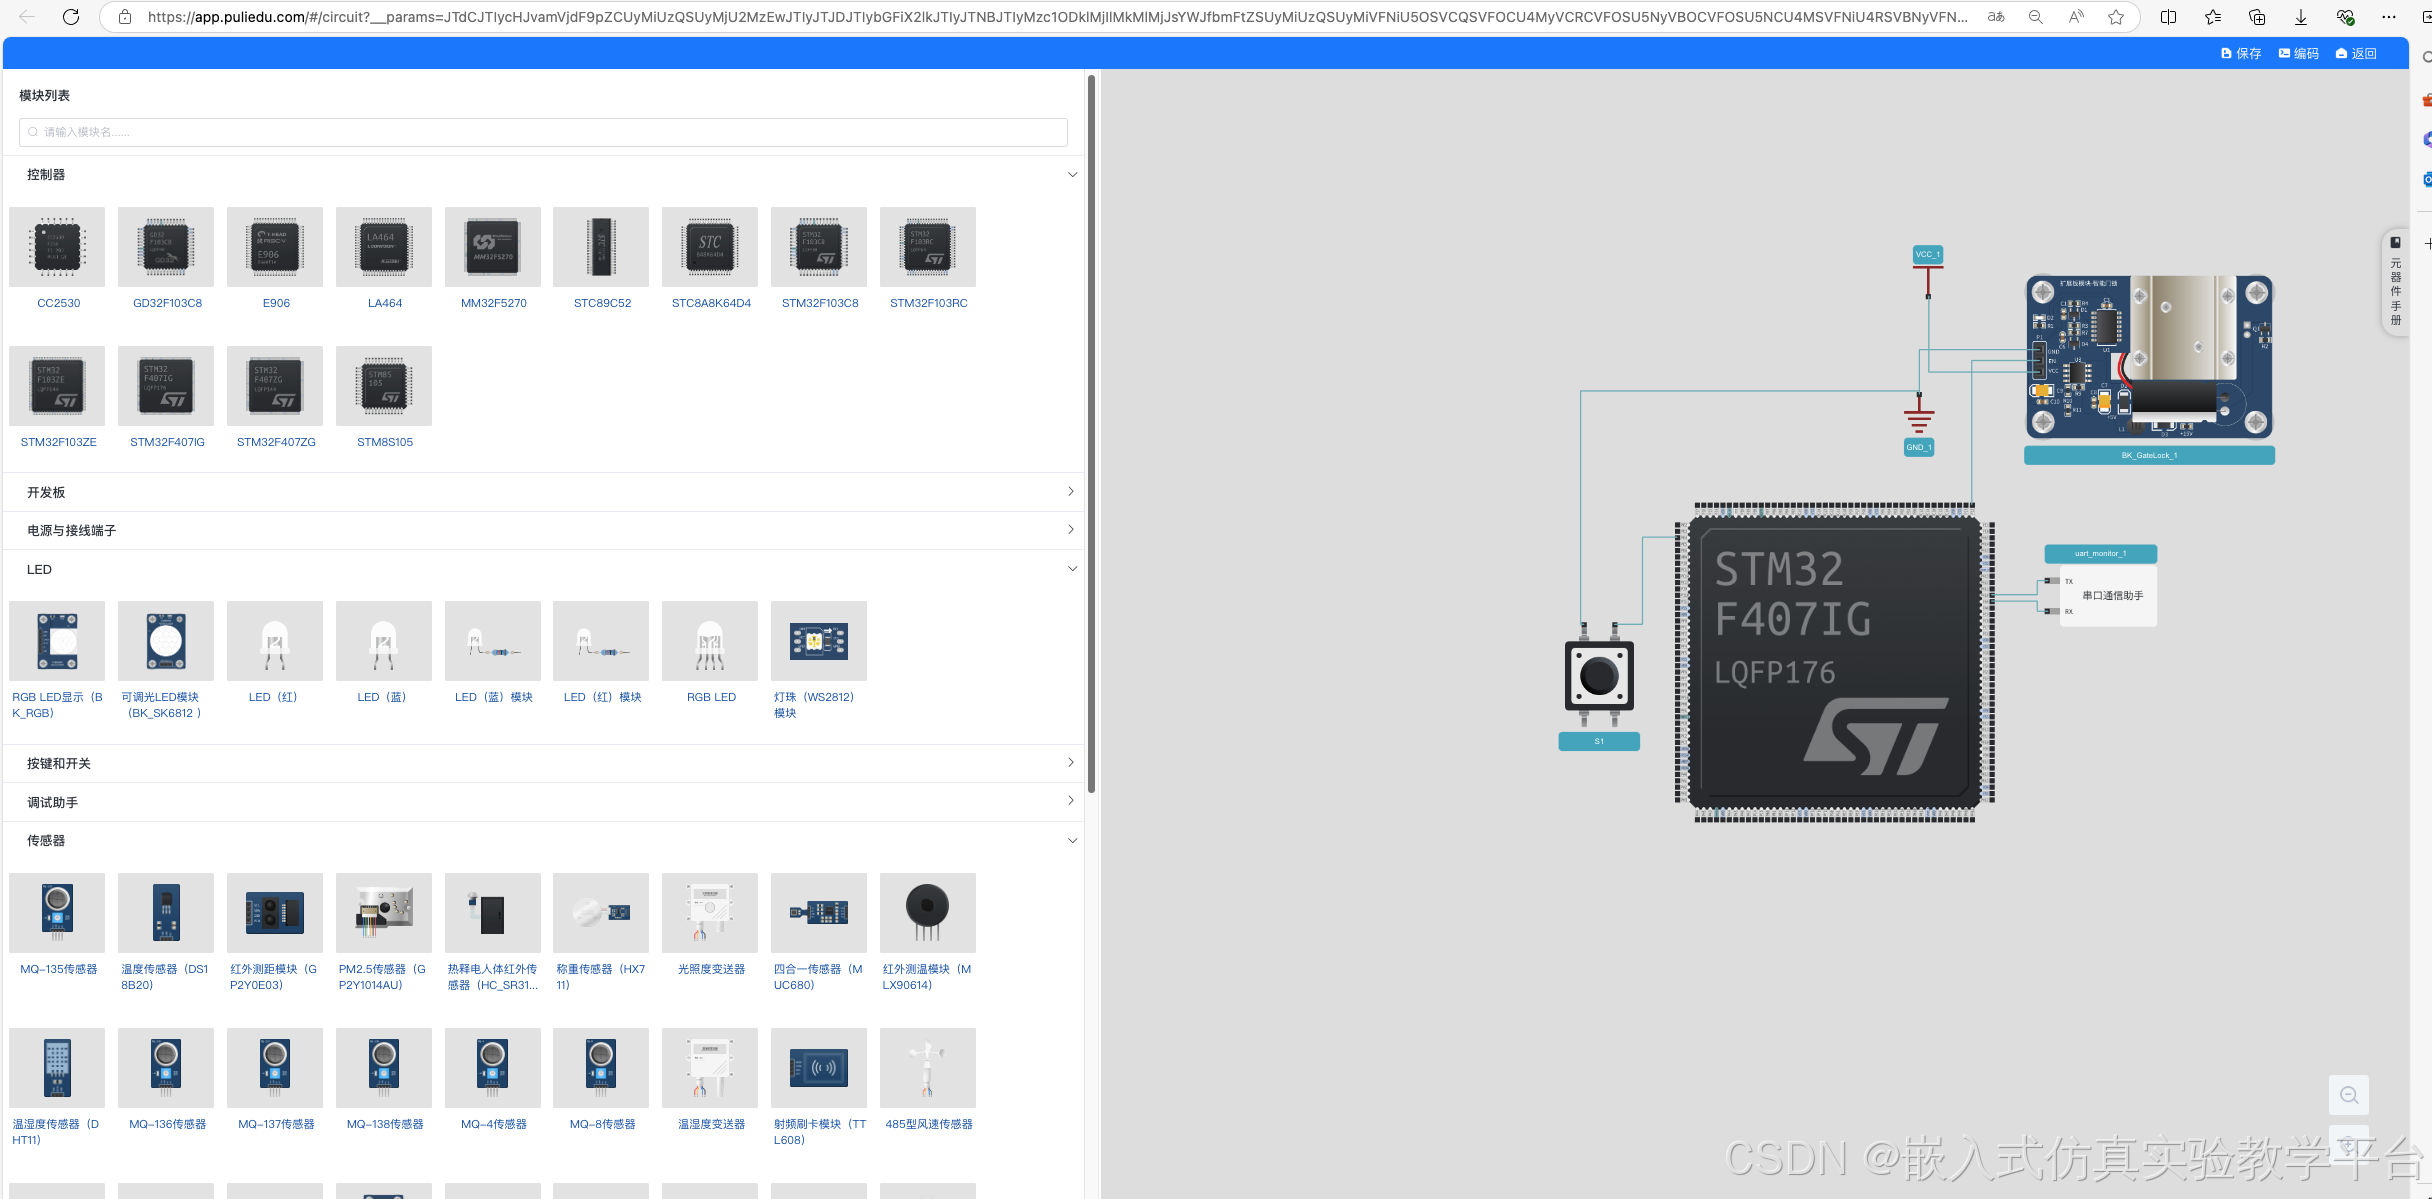Select the S1 push button on canvas
This screenshot has width=2432, height=1199.
[x=1599, y=676]
